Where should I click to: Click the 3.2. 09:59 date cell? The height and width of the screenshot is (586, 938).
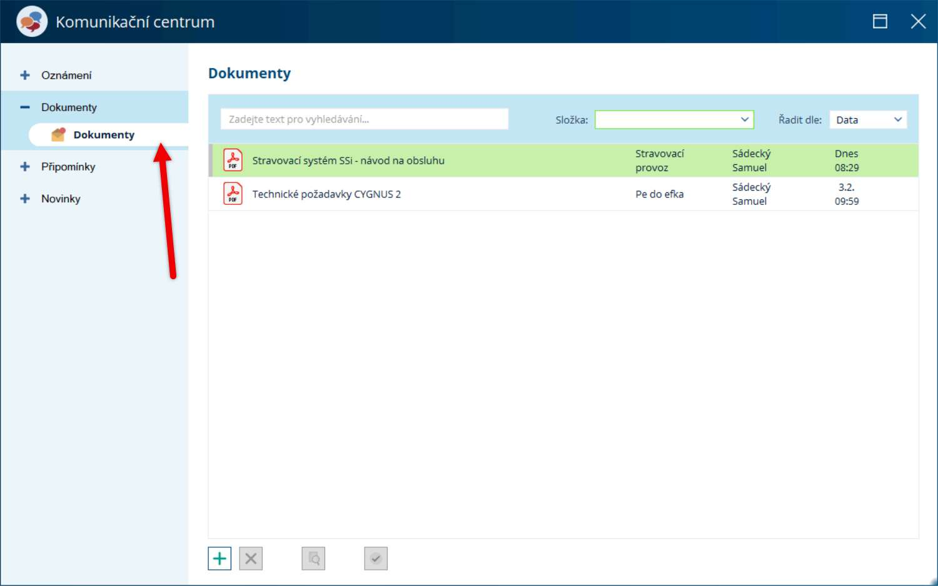pyautogui.click(x=846, y=194)
